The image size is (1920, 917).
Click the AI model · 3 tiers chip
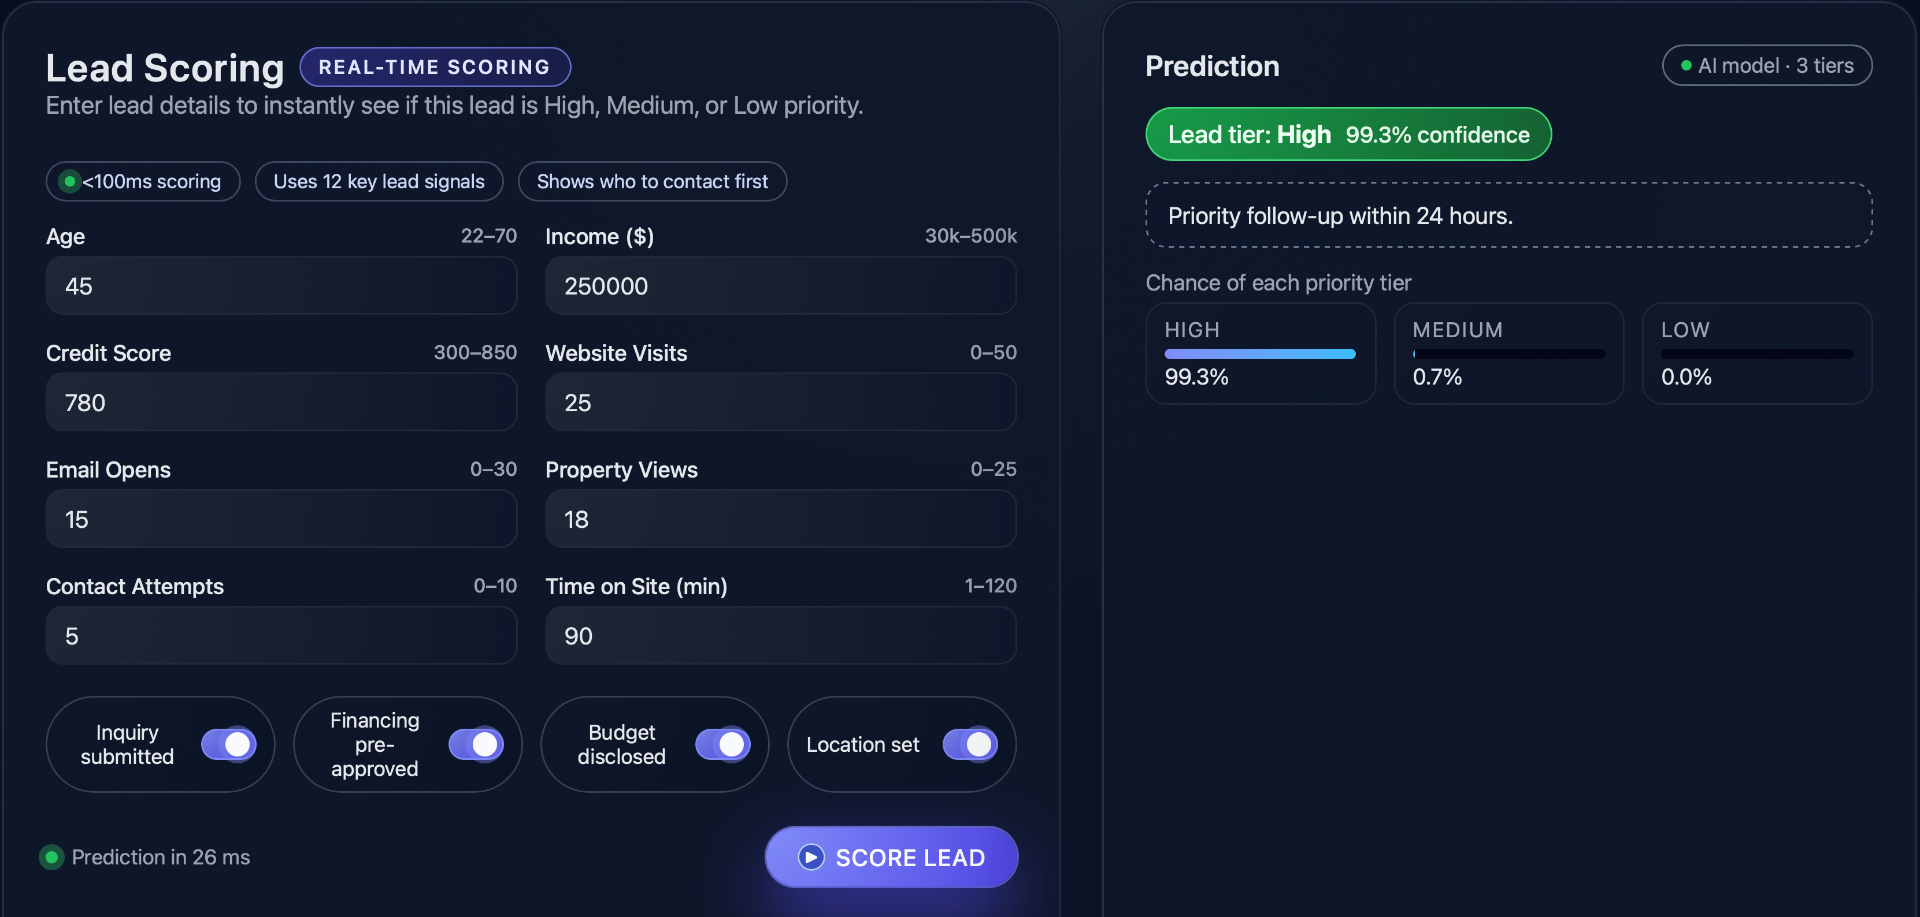(1766, 65)
